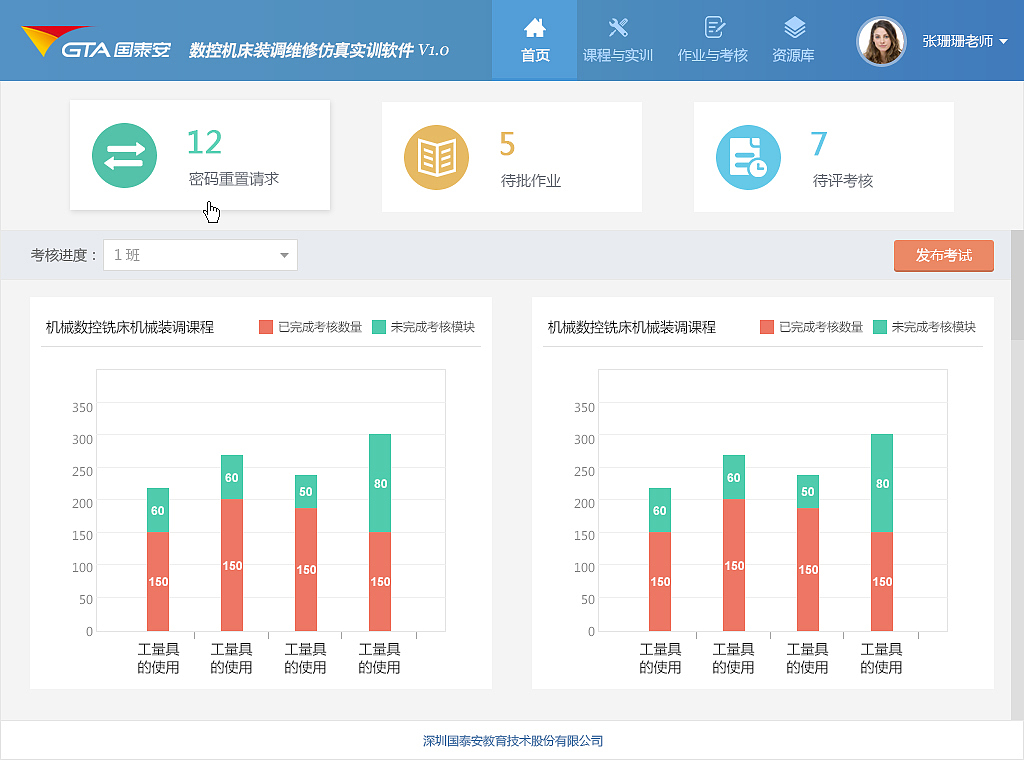Screen dimensions: 1024x760
Task: Click footer link 深圳国泰安教育技术股份有限公司
Action: [x=513, y=741]
